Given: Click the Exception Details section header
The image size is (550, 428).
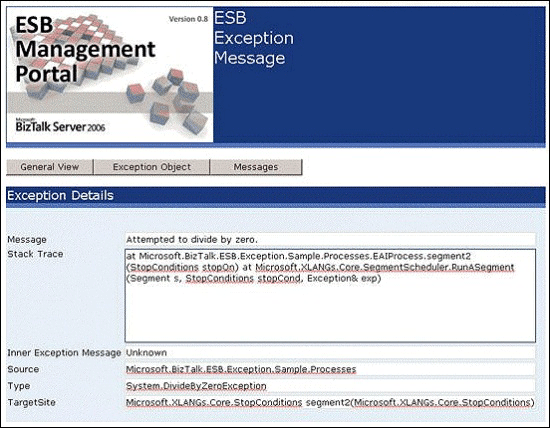Looking at the screenshot, I should (x=276, y=195).
